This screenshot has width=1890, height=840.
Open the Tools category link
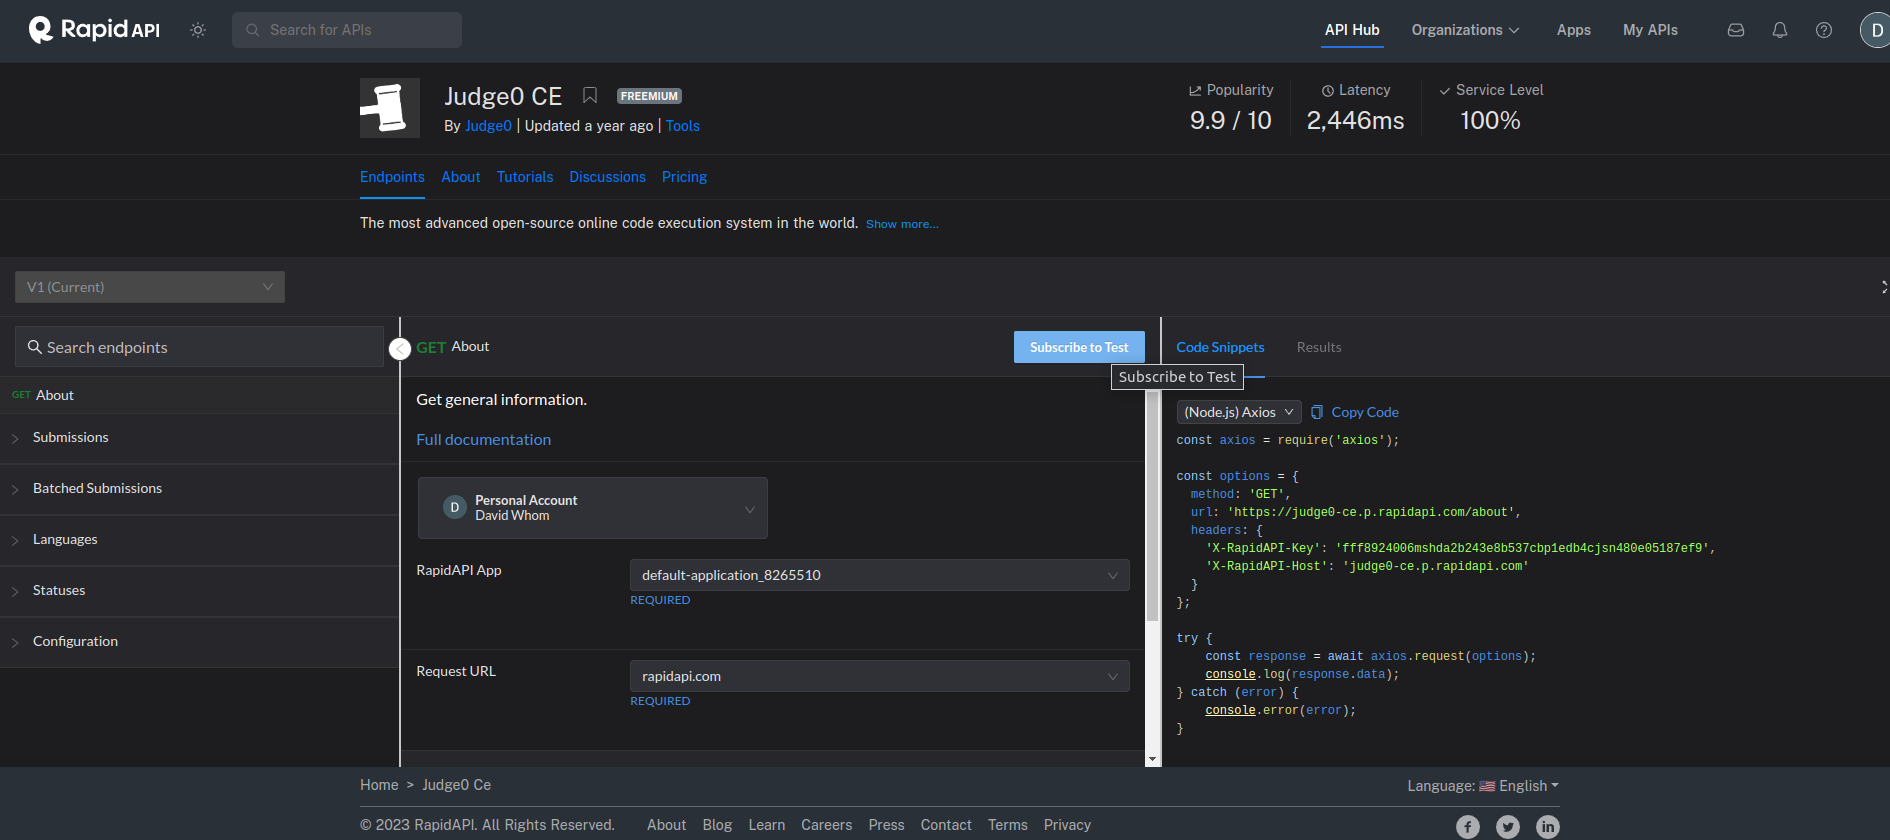pyautogui.click(x=683, y=126)
